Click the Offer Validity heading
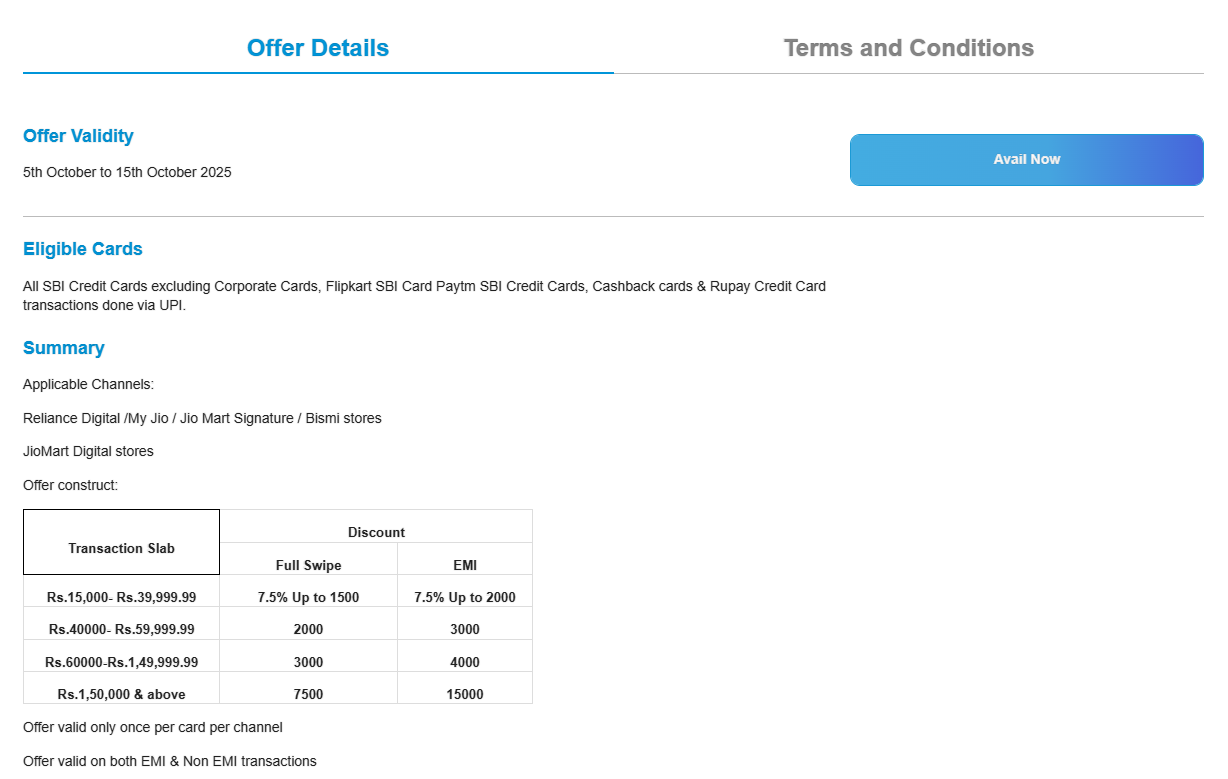This screenshot has height=779, width=1228. tap(78, 136)
